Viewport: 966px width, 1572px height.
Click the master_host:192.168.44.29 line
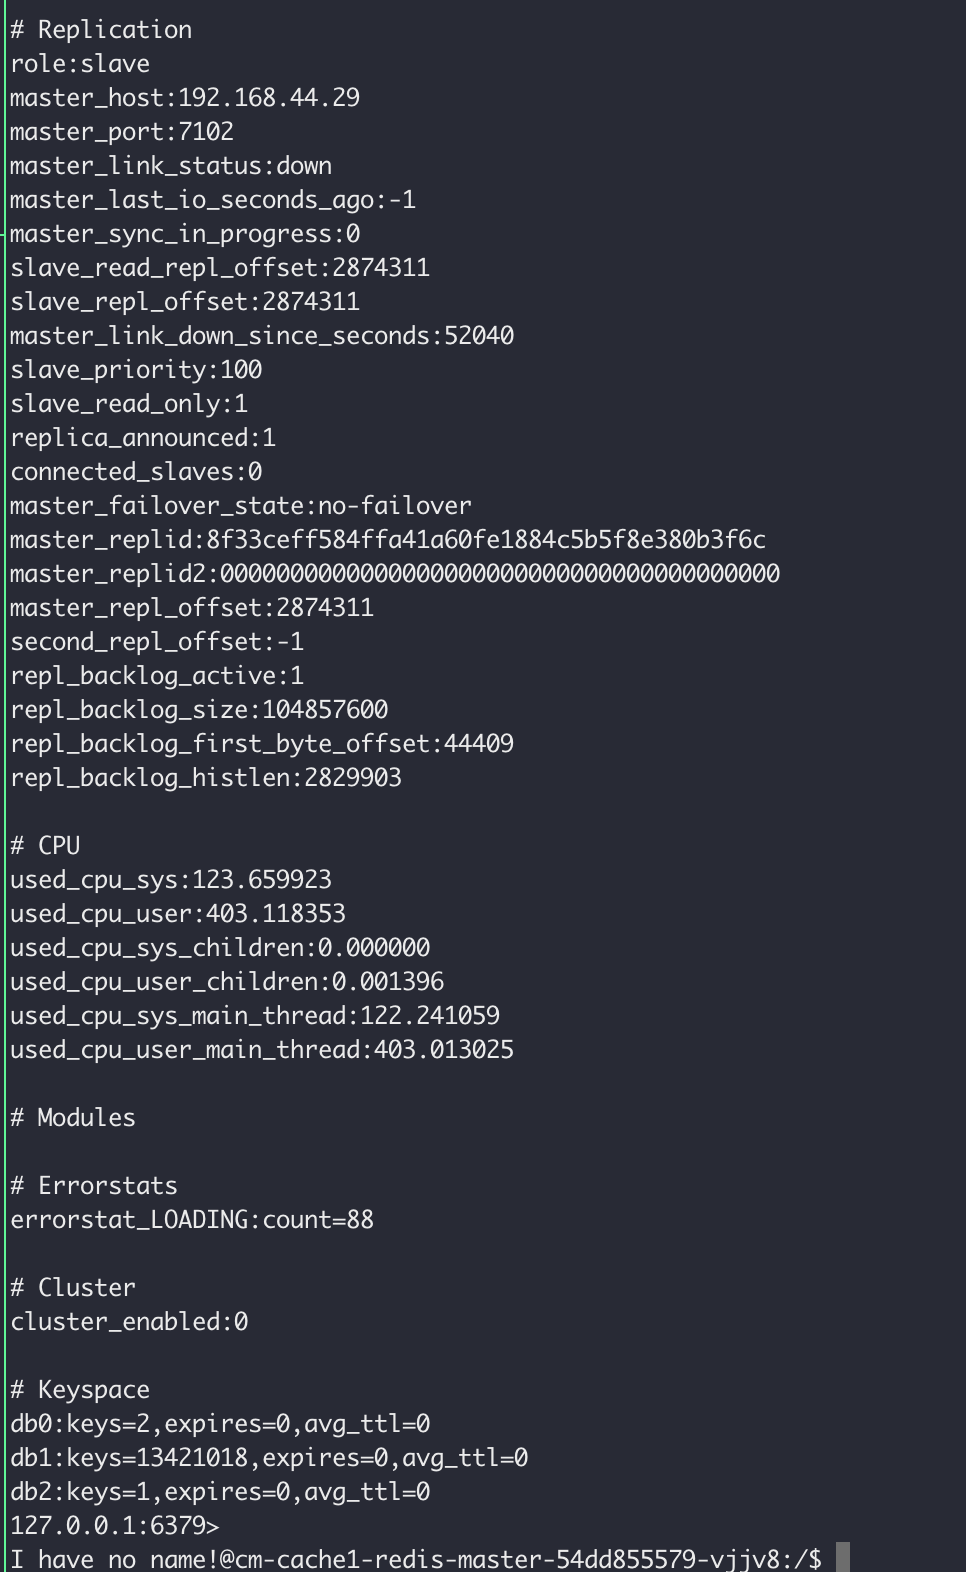point(185,98)
